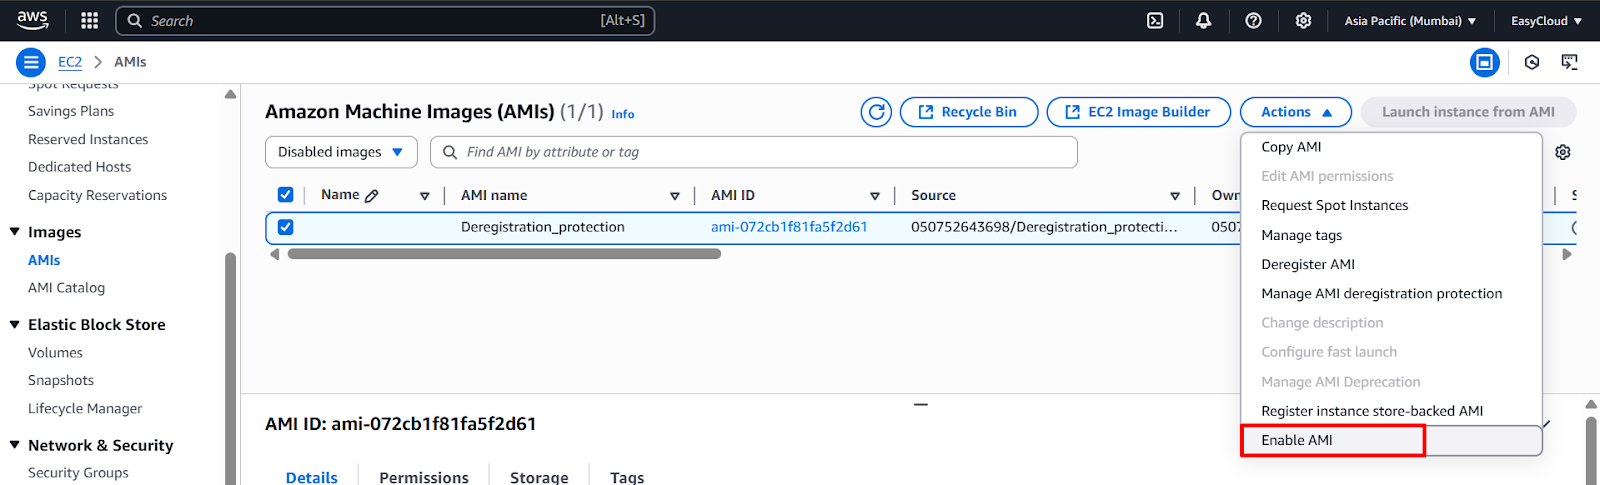Viewport: 1600px width, 485px height.
Task: Open Snapshots in the sidebar
Action: [x=61, y=380]
